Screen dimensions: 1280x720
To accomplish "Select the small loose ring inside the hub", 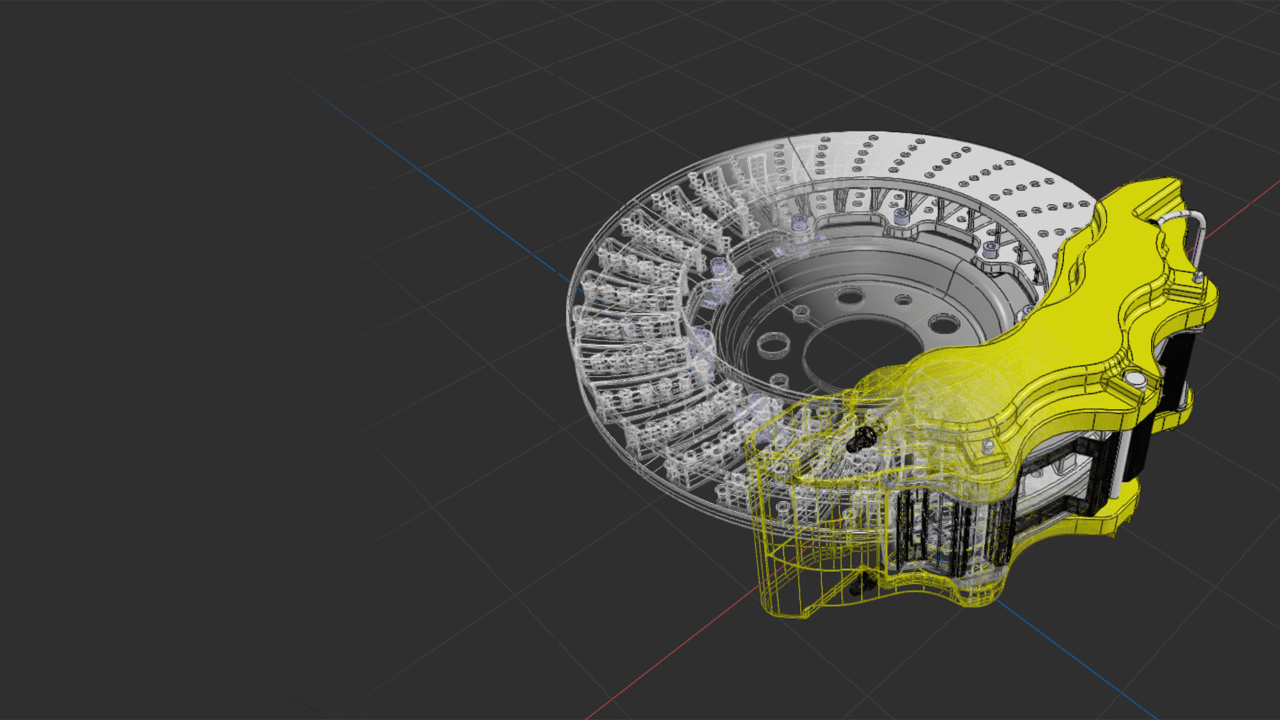I will point(772,345).
